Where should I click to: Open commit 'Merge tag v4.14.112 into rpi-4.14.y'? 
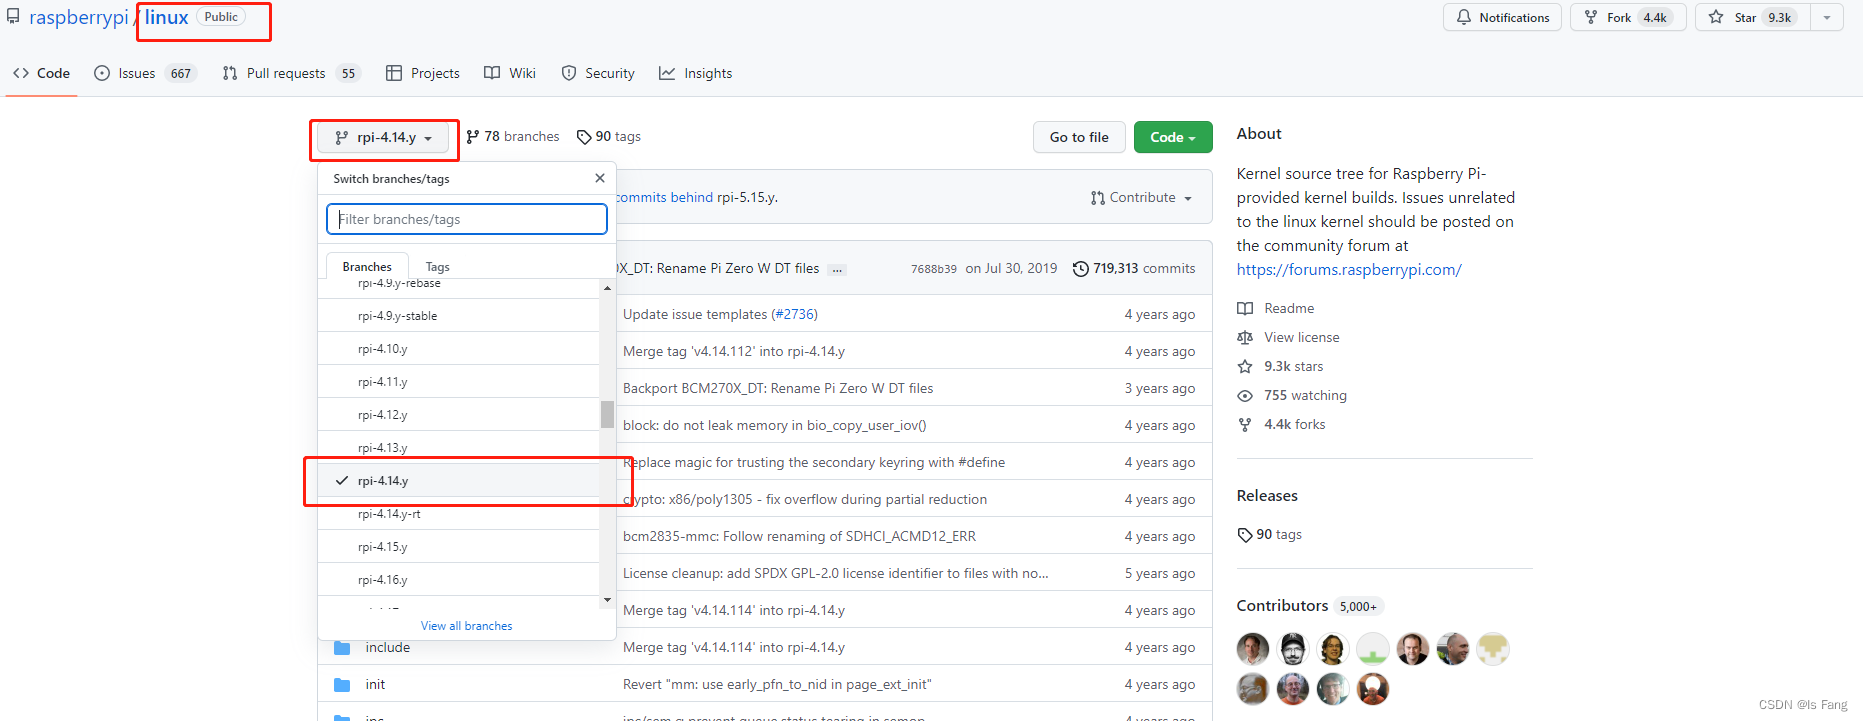tap(734, 351)
